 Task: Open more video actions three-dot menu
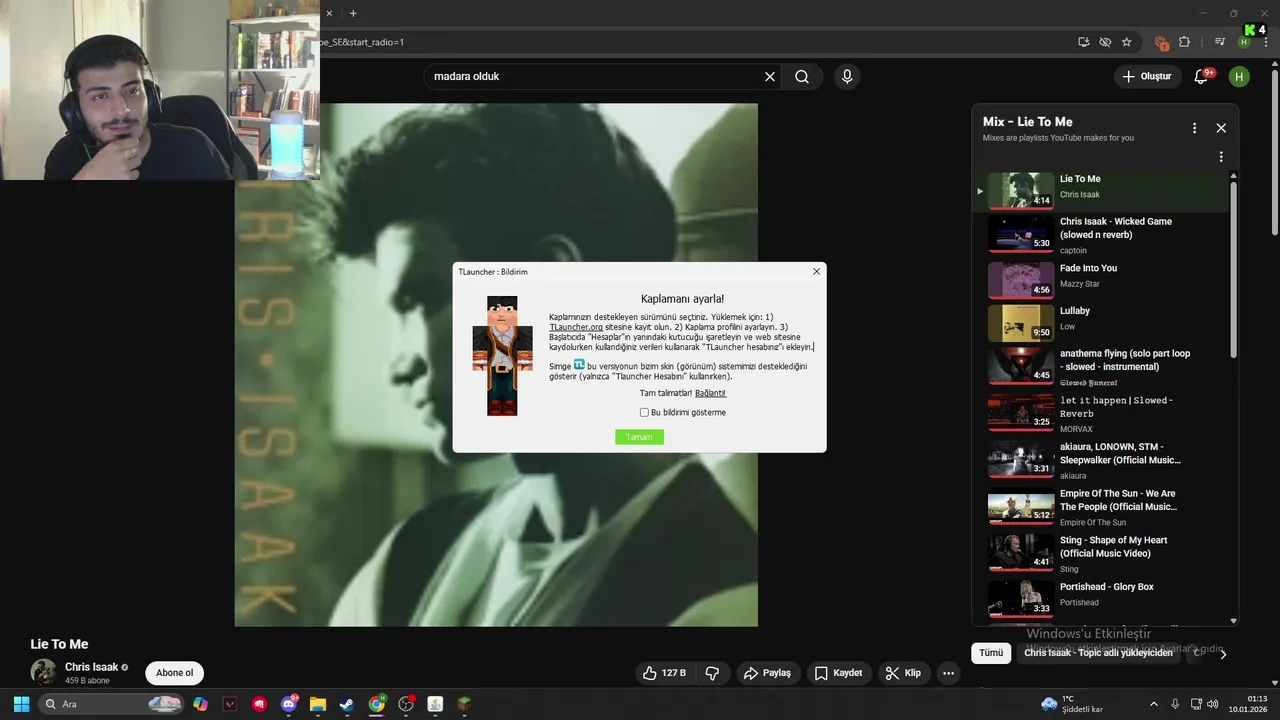pos(948,673)
